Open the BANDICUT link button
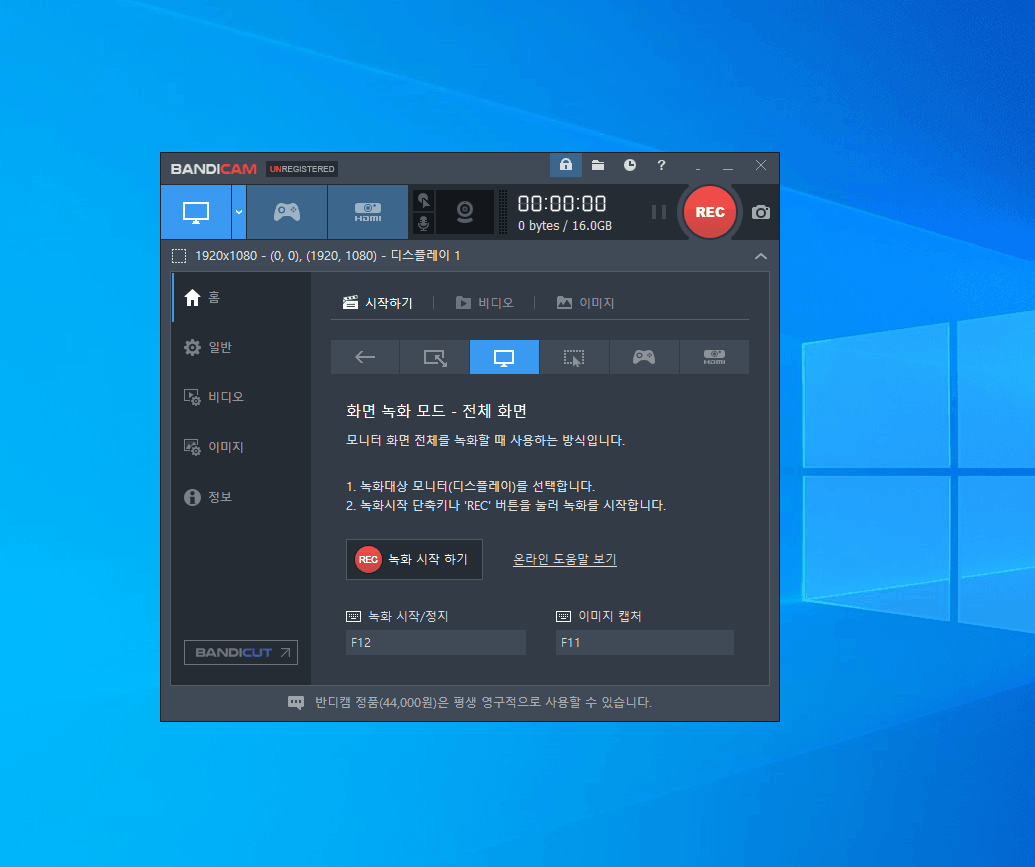 point(241,652)
